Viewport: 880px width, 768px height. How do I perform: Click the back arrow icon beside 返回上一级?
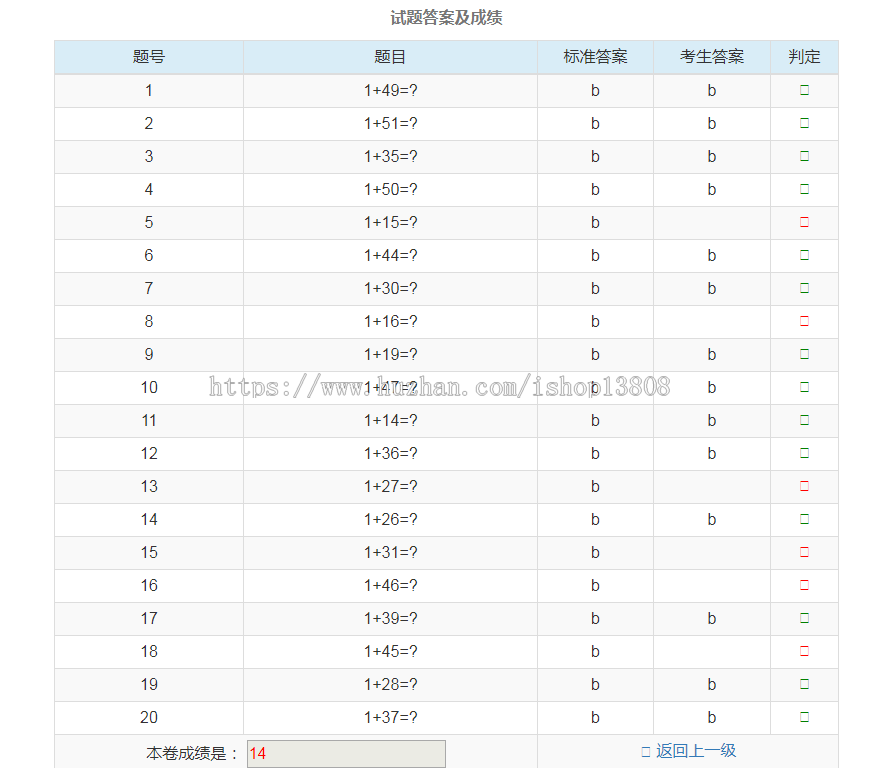[646, 749]
